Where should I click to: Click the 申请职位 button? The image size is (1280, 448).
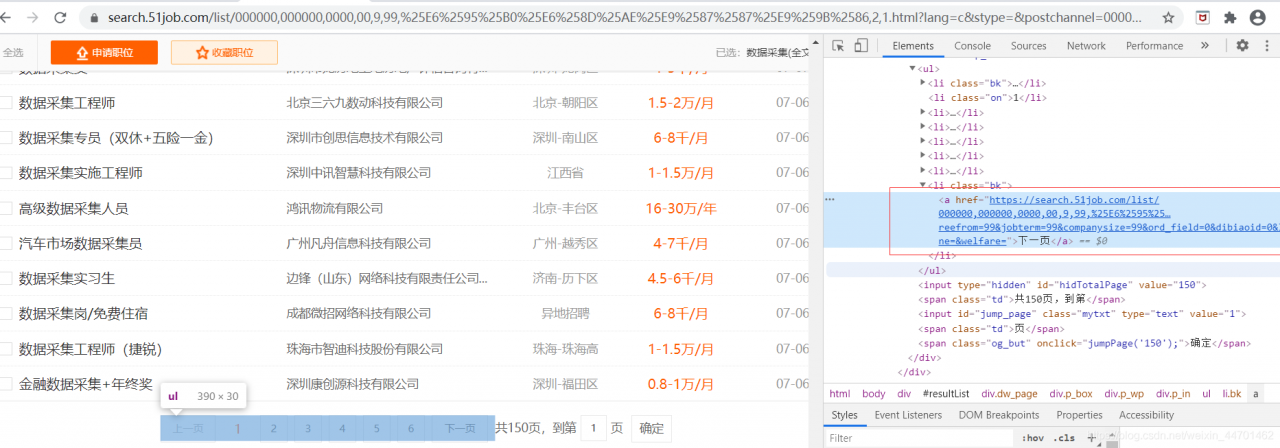[104, 53]
